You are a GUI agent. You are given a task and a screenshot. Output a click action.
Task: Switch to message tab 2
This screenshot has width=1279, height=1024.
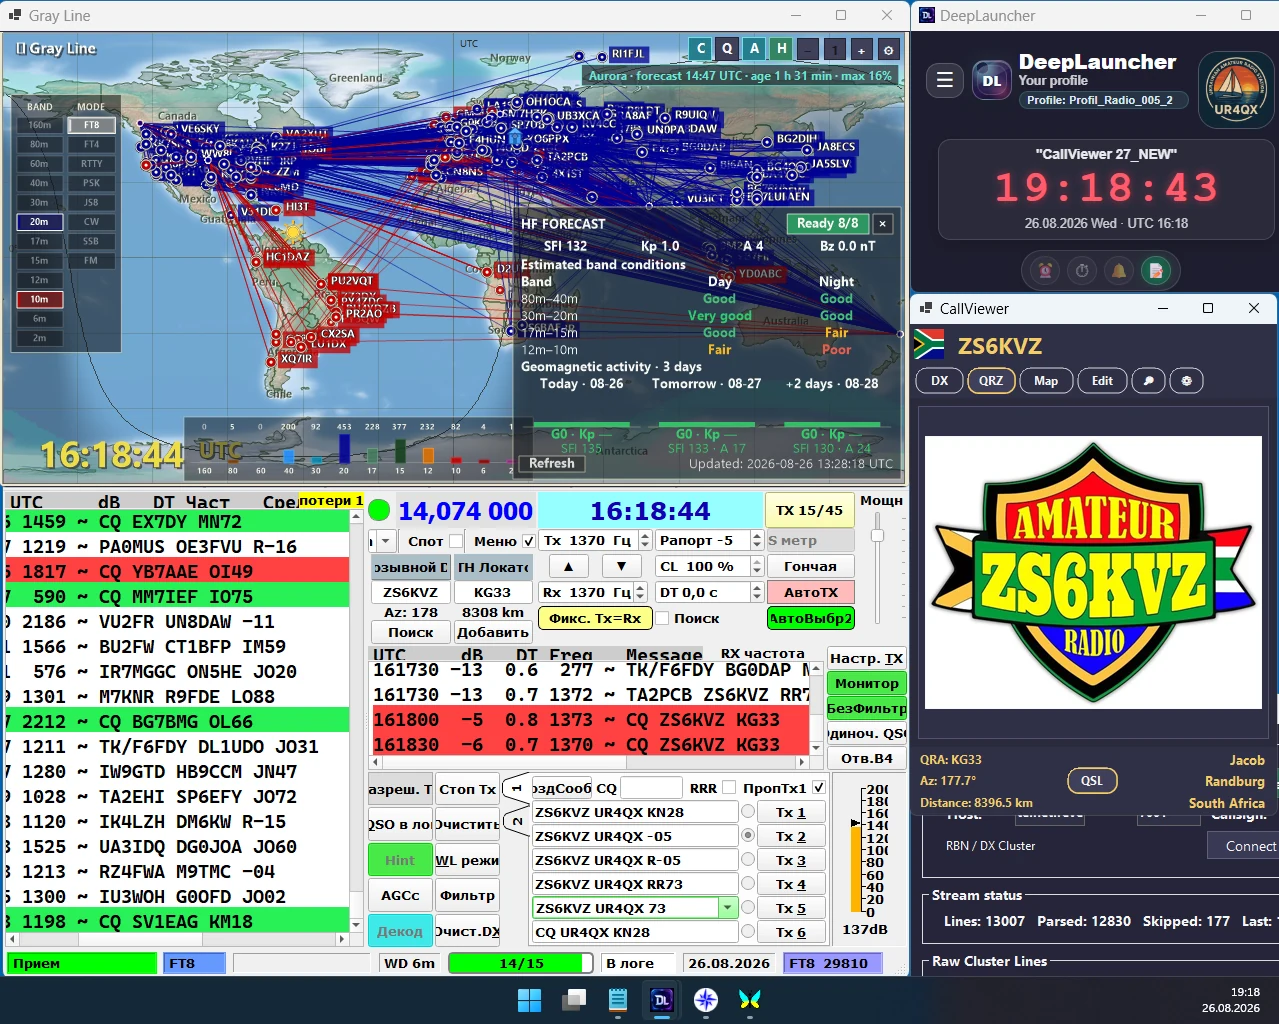point(518,821)
